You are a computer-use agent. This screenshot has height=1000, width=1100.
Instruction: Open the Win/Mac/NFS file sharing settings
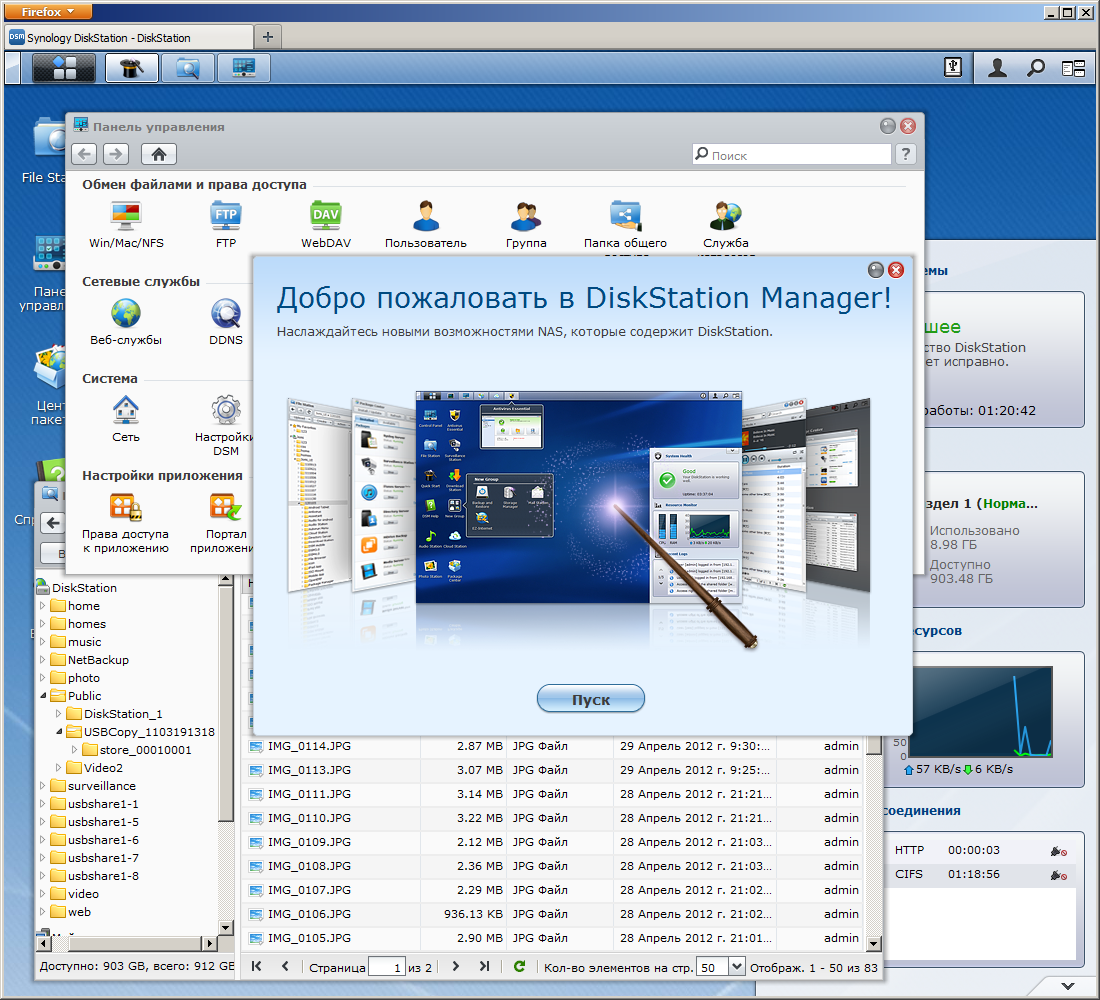125,216
